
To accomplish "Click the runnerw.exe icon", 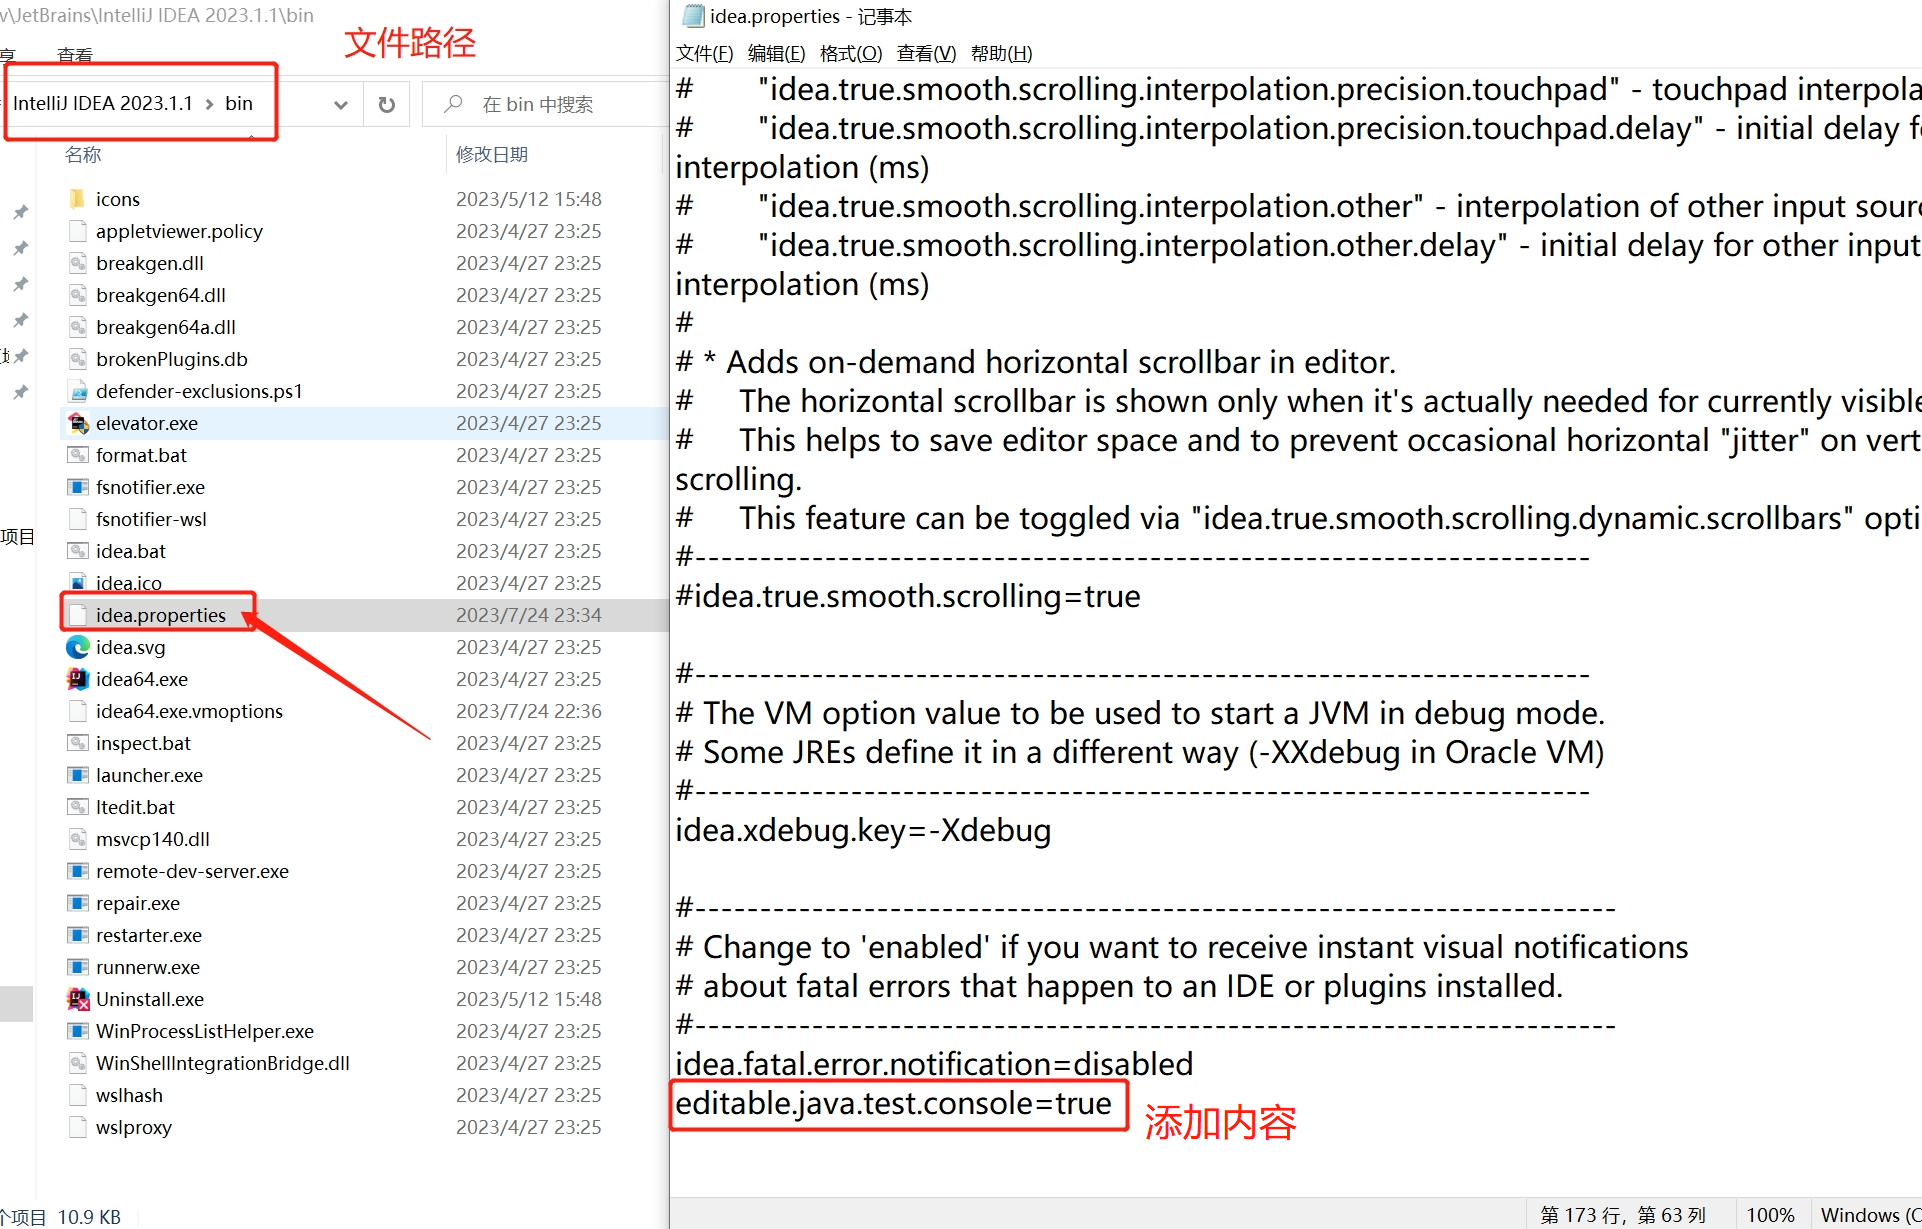I will (x=78, y=967).
